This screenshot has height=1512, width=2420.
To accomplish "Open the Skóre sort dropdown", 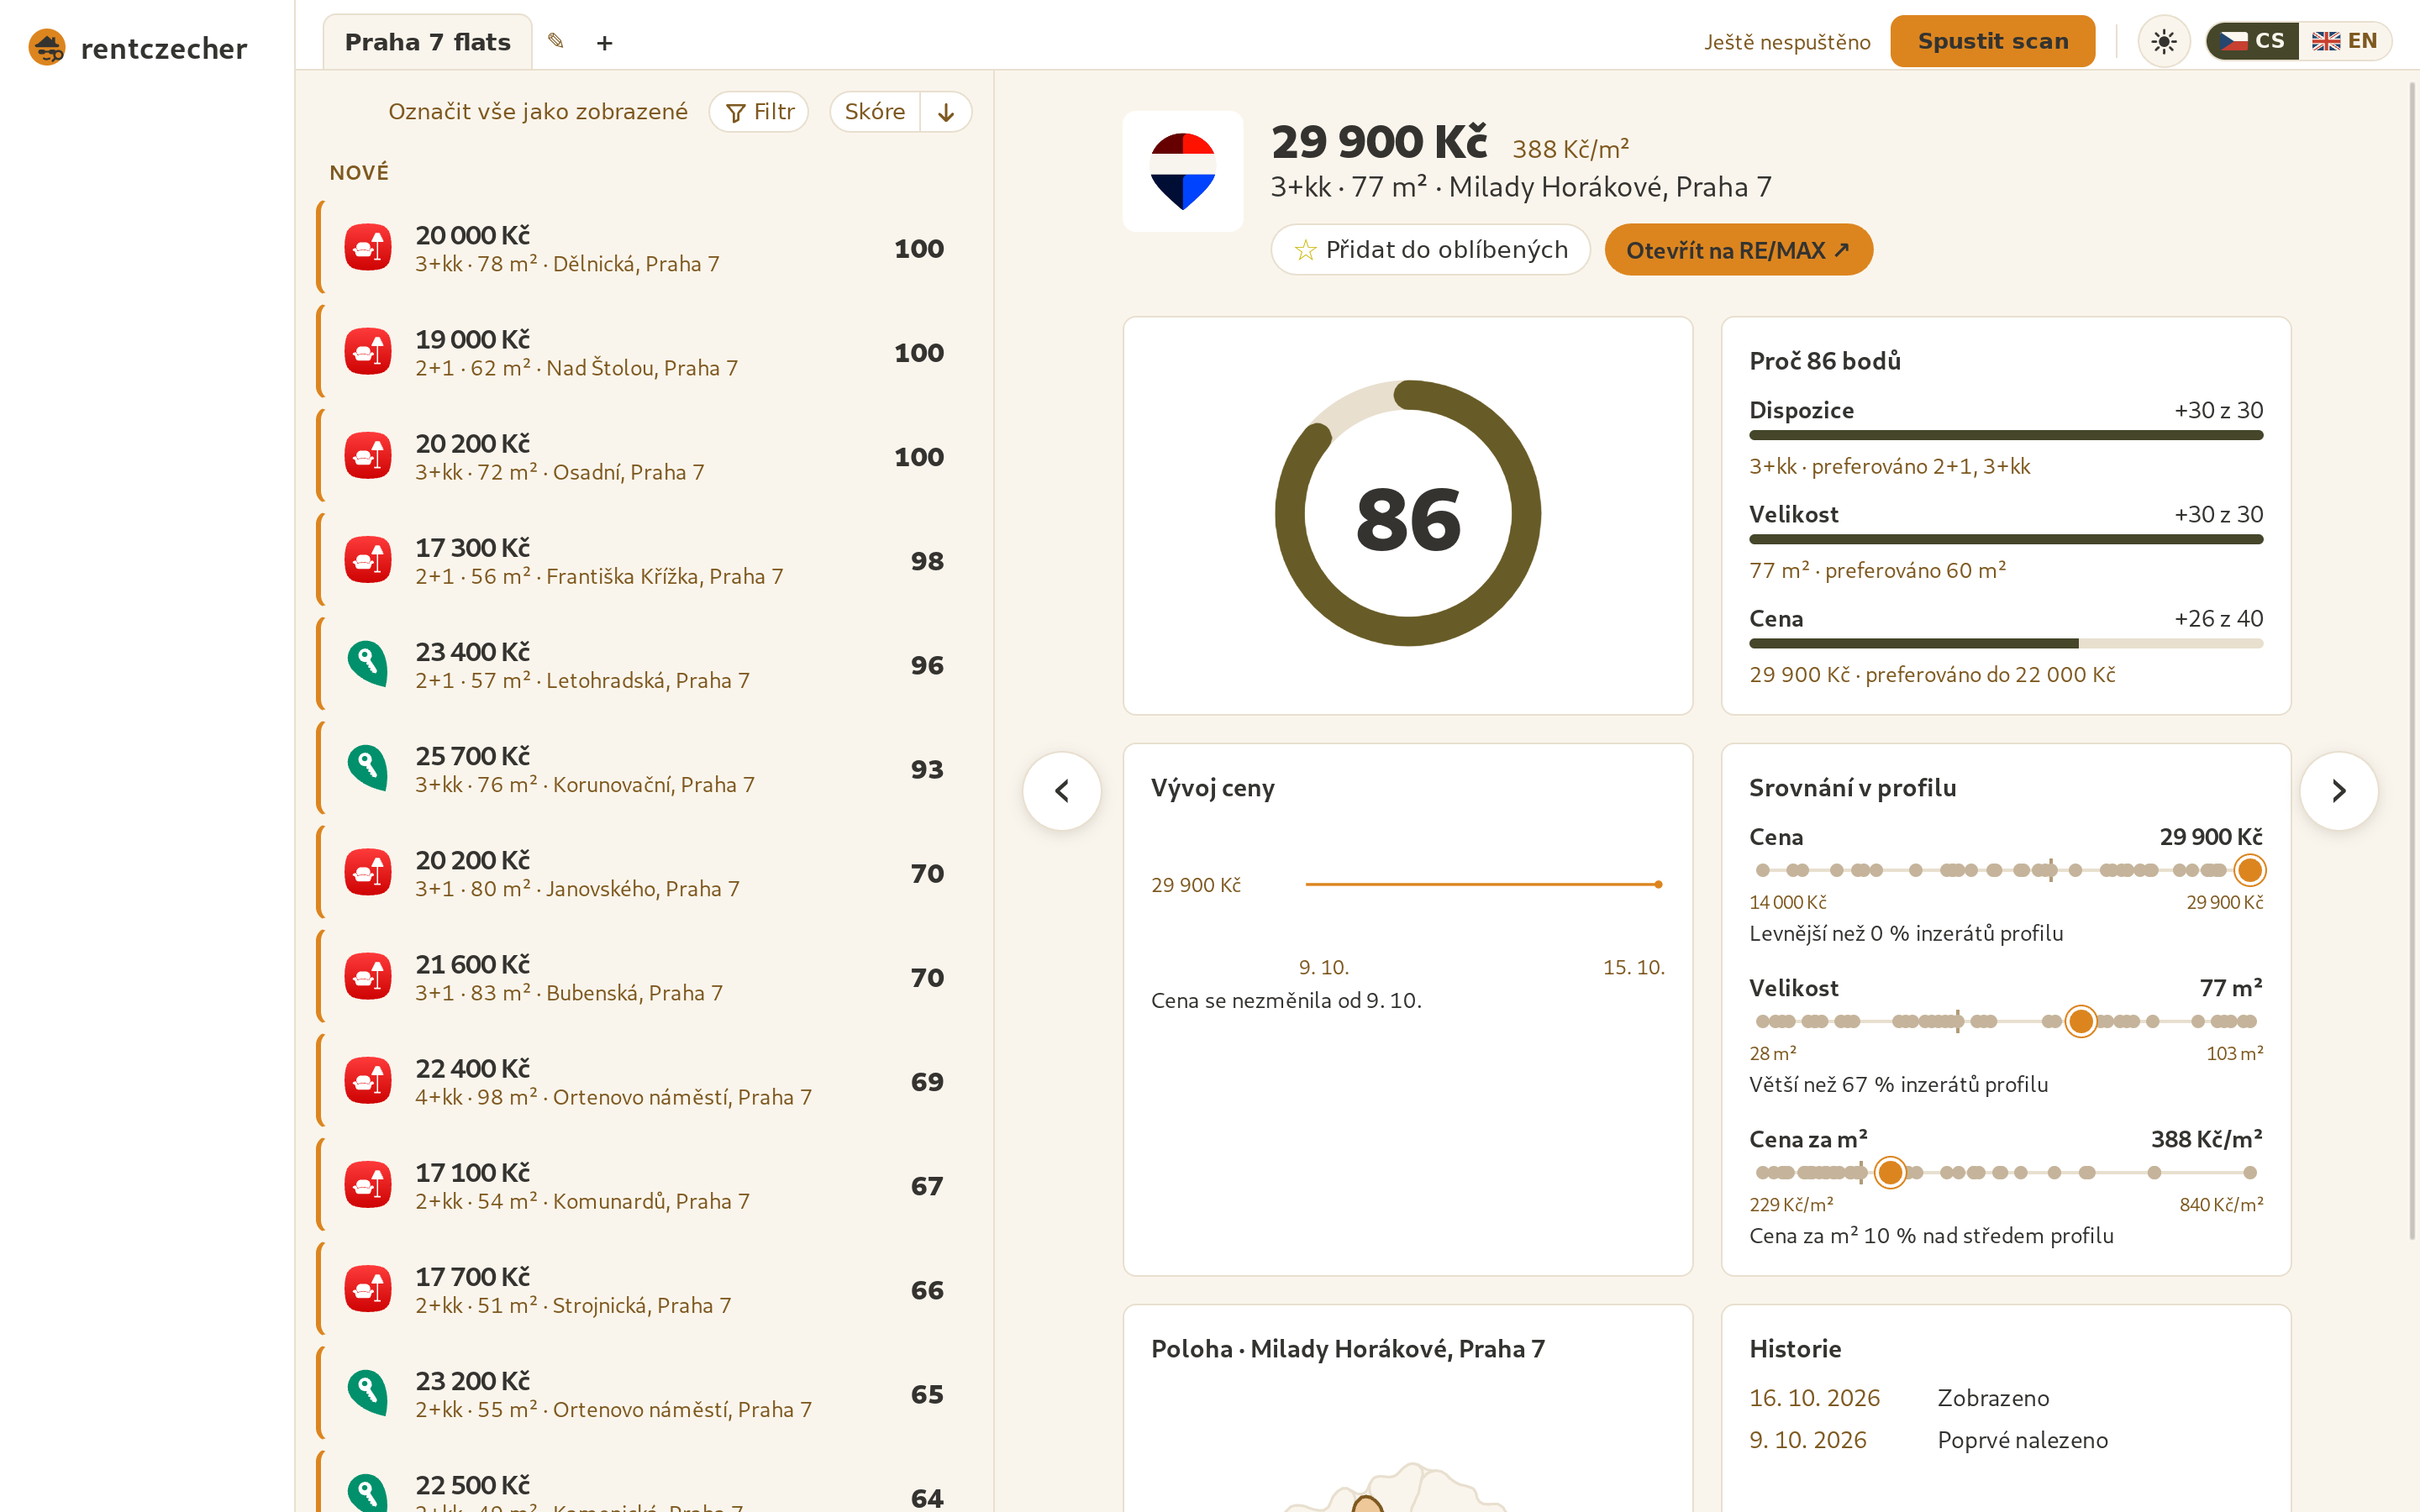I will [875, 111].
